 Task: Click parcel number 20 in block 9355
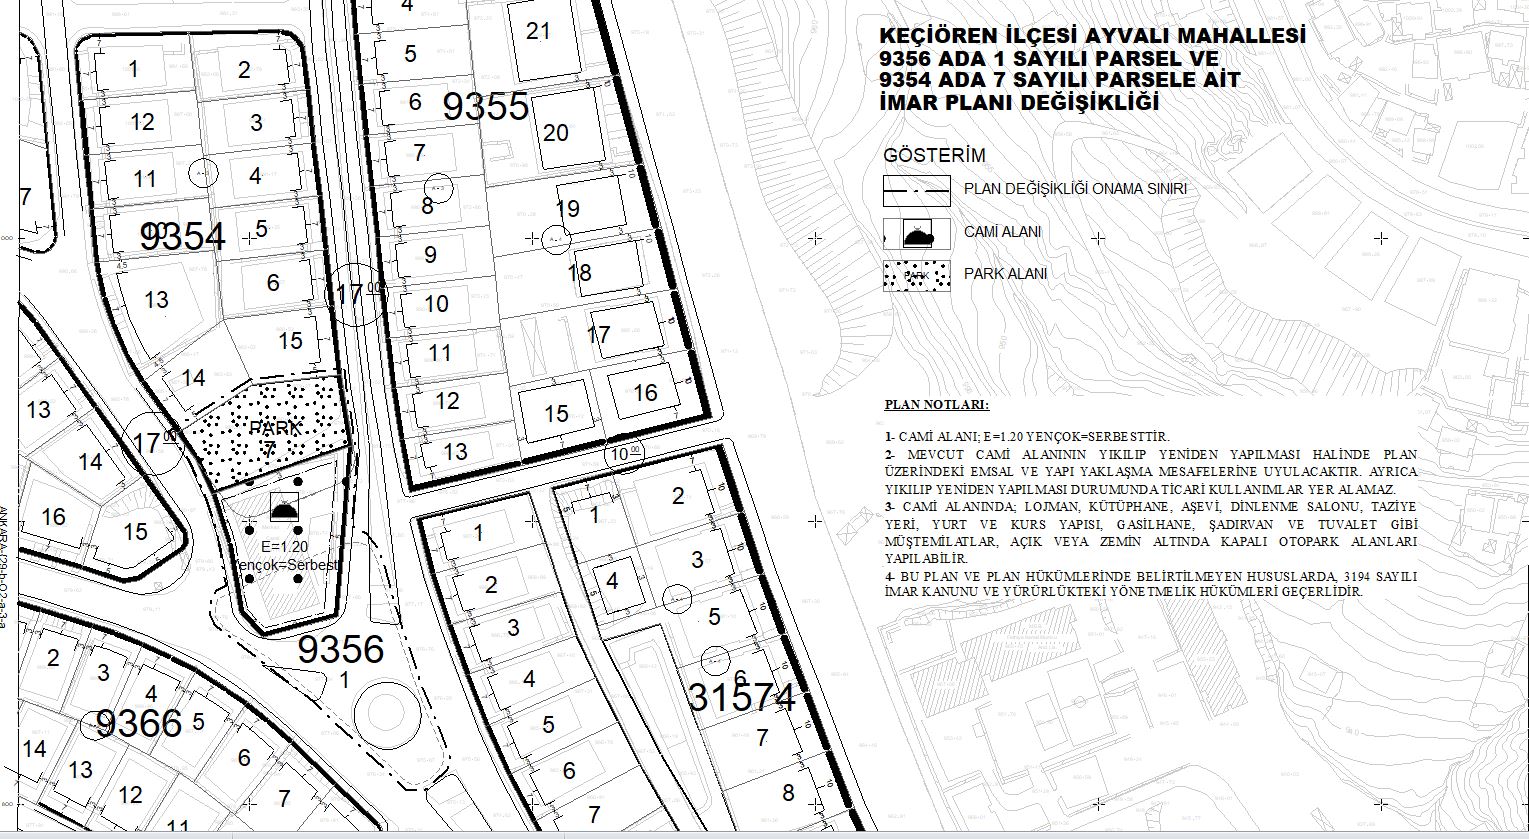pos(555,132)
